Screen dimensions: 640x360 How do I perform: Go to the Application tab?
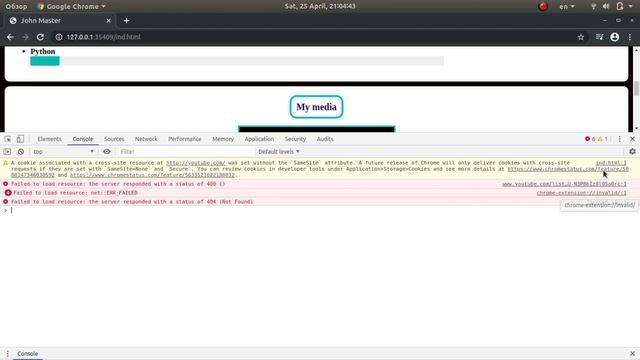pos(259,139)
